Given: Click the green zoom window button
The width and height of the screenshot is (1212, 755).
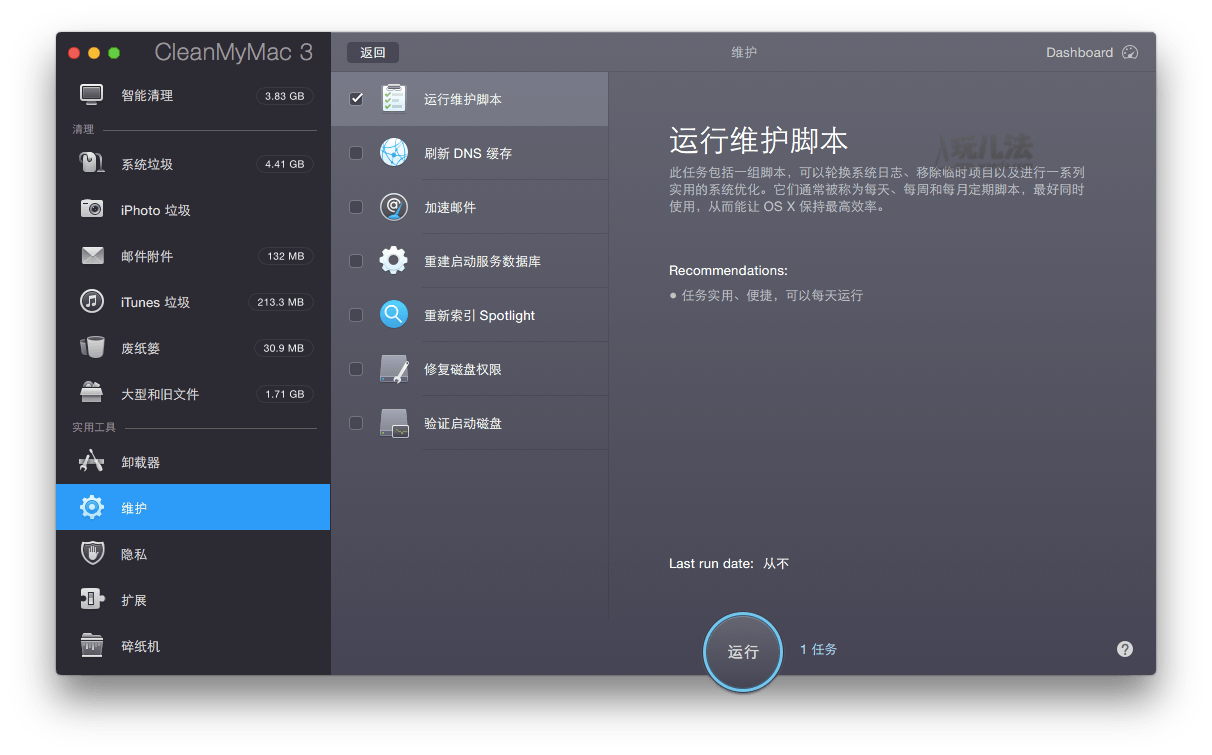Looking at the screenshot, I should click(114, 52).
